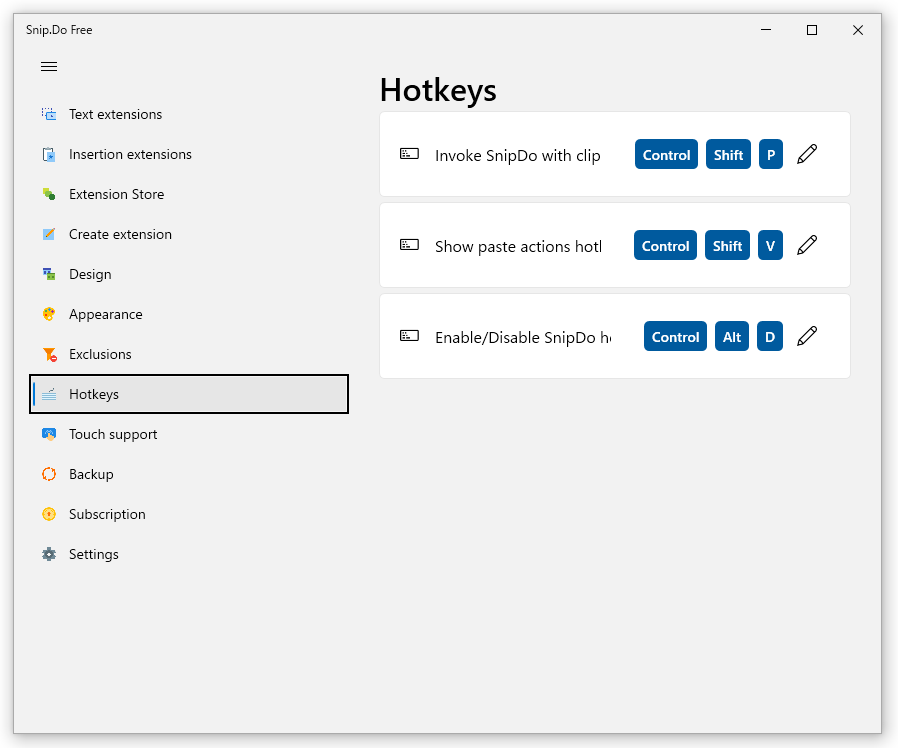Screen dimensions: 898x748
Task: Click Shift key in Show paste actions row
Action: [727, 245]
